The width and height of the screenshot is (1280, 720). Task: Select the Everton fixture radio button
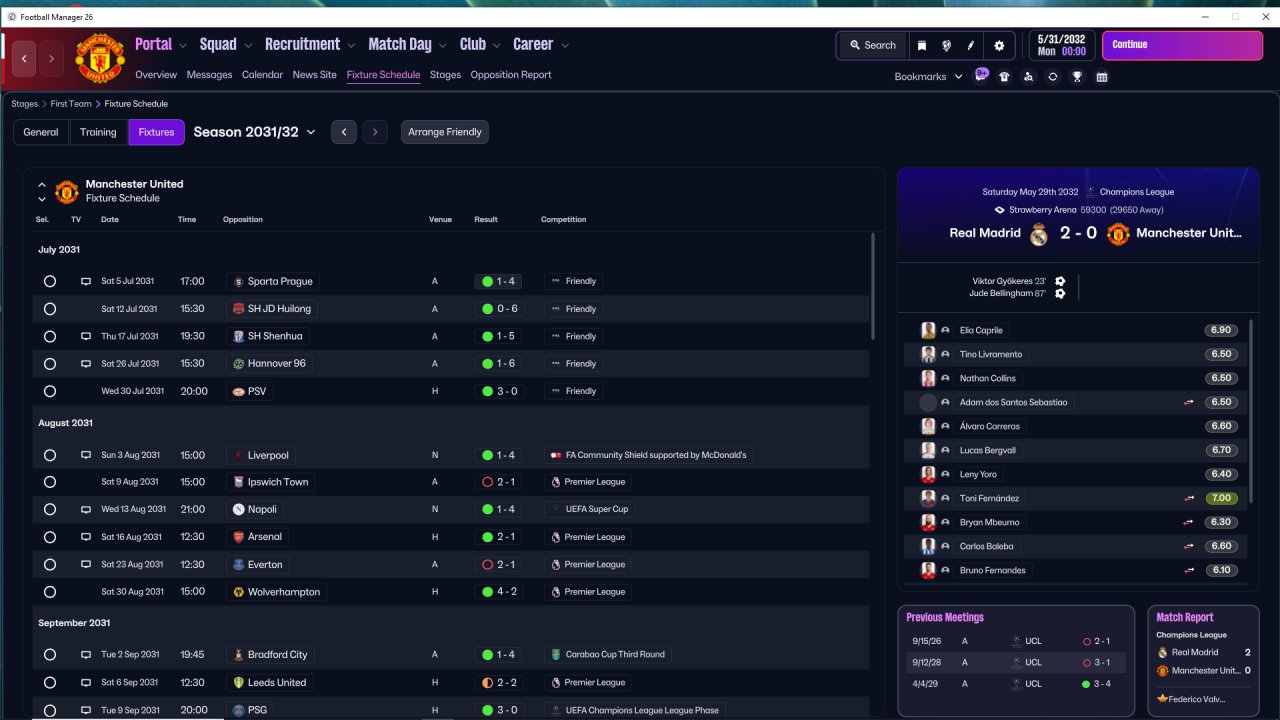click(x=50, y=565)
